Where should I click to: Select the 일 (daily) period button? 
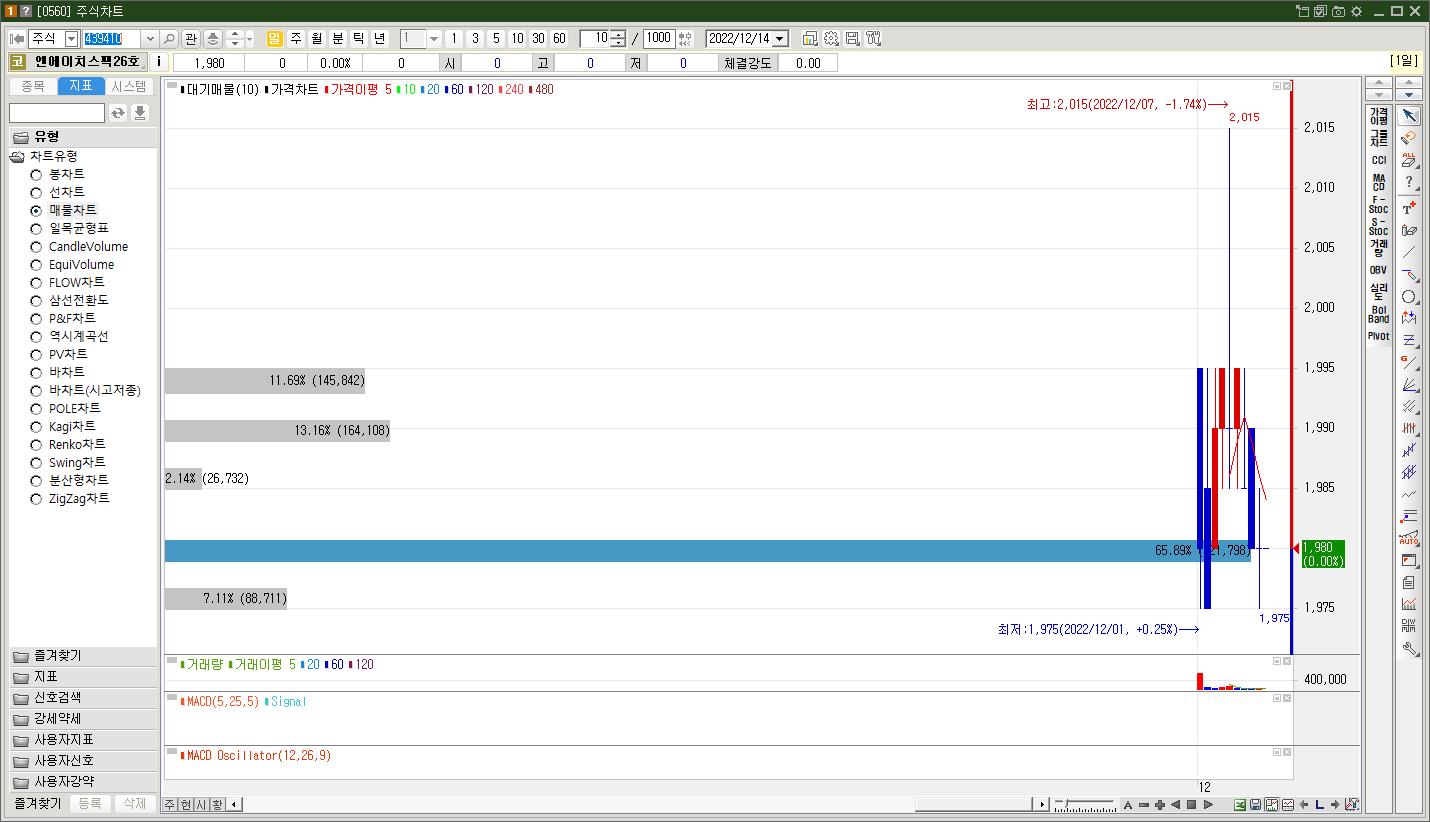[x=274, y=39]
